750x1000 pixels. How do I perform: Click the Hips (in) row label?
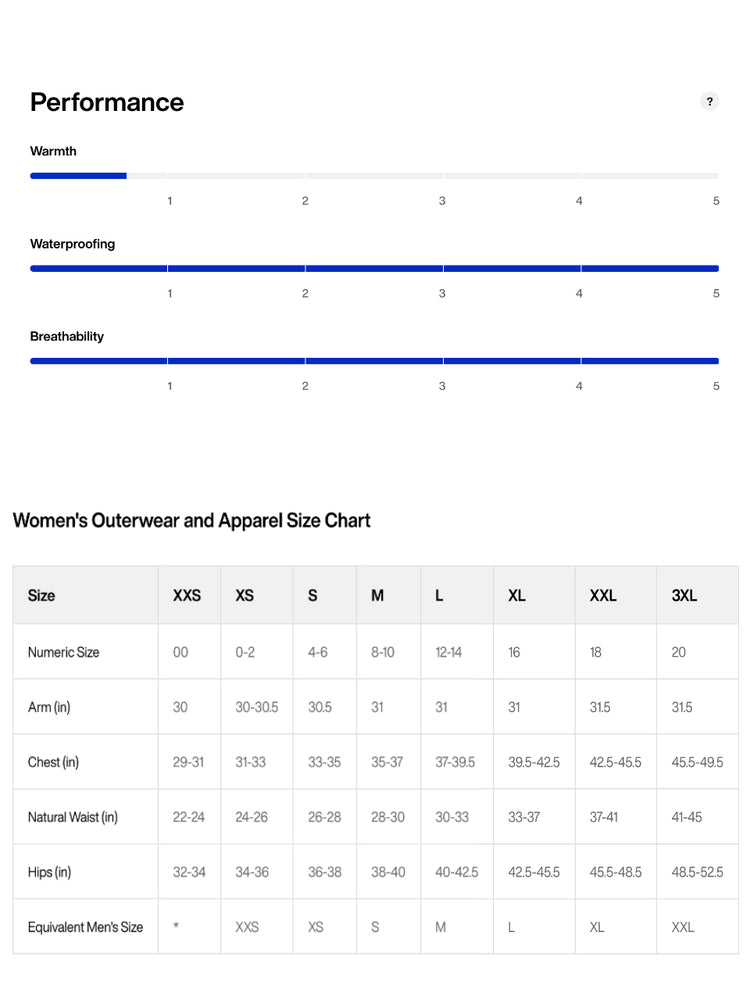click(49, 872)
